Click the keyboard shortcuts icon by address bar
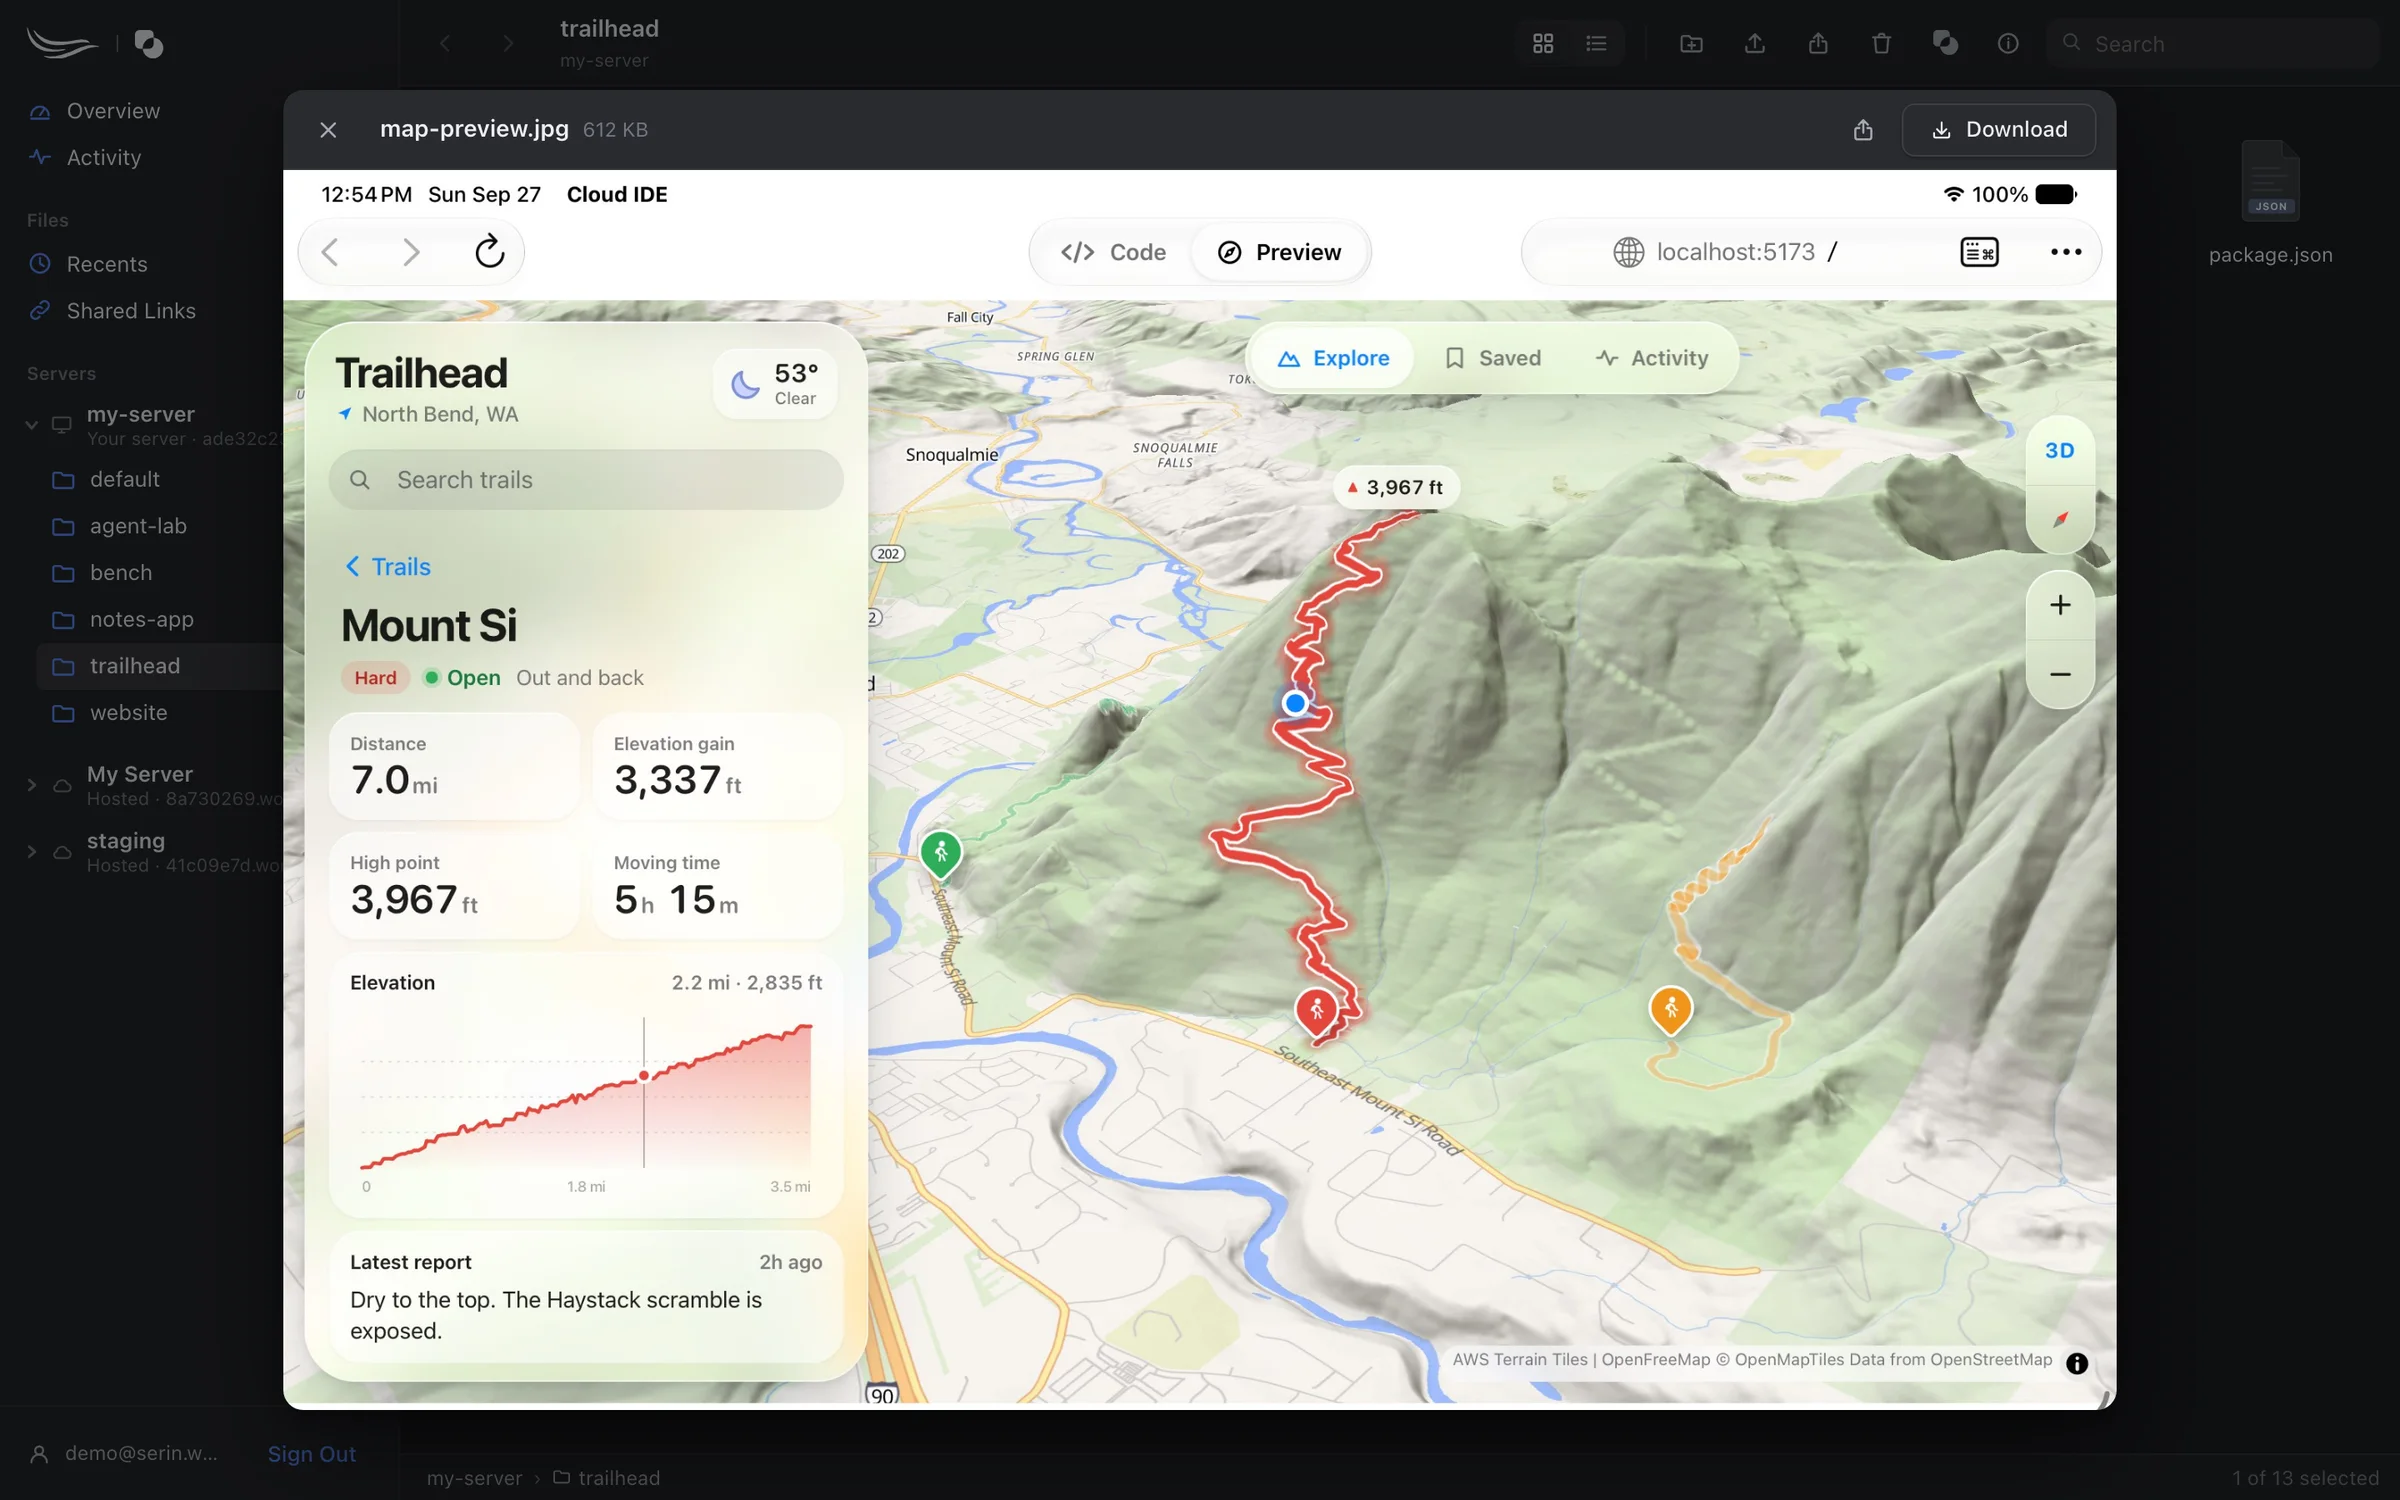2400x1500 pixels. 1979,252
